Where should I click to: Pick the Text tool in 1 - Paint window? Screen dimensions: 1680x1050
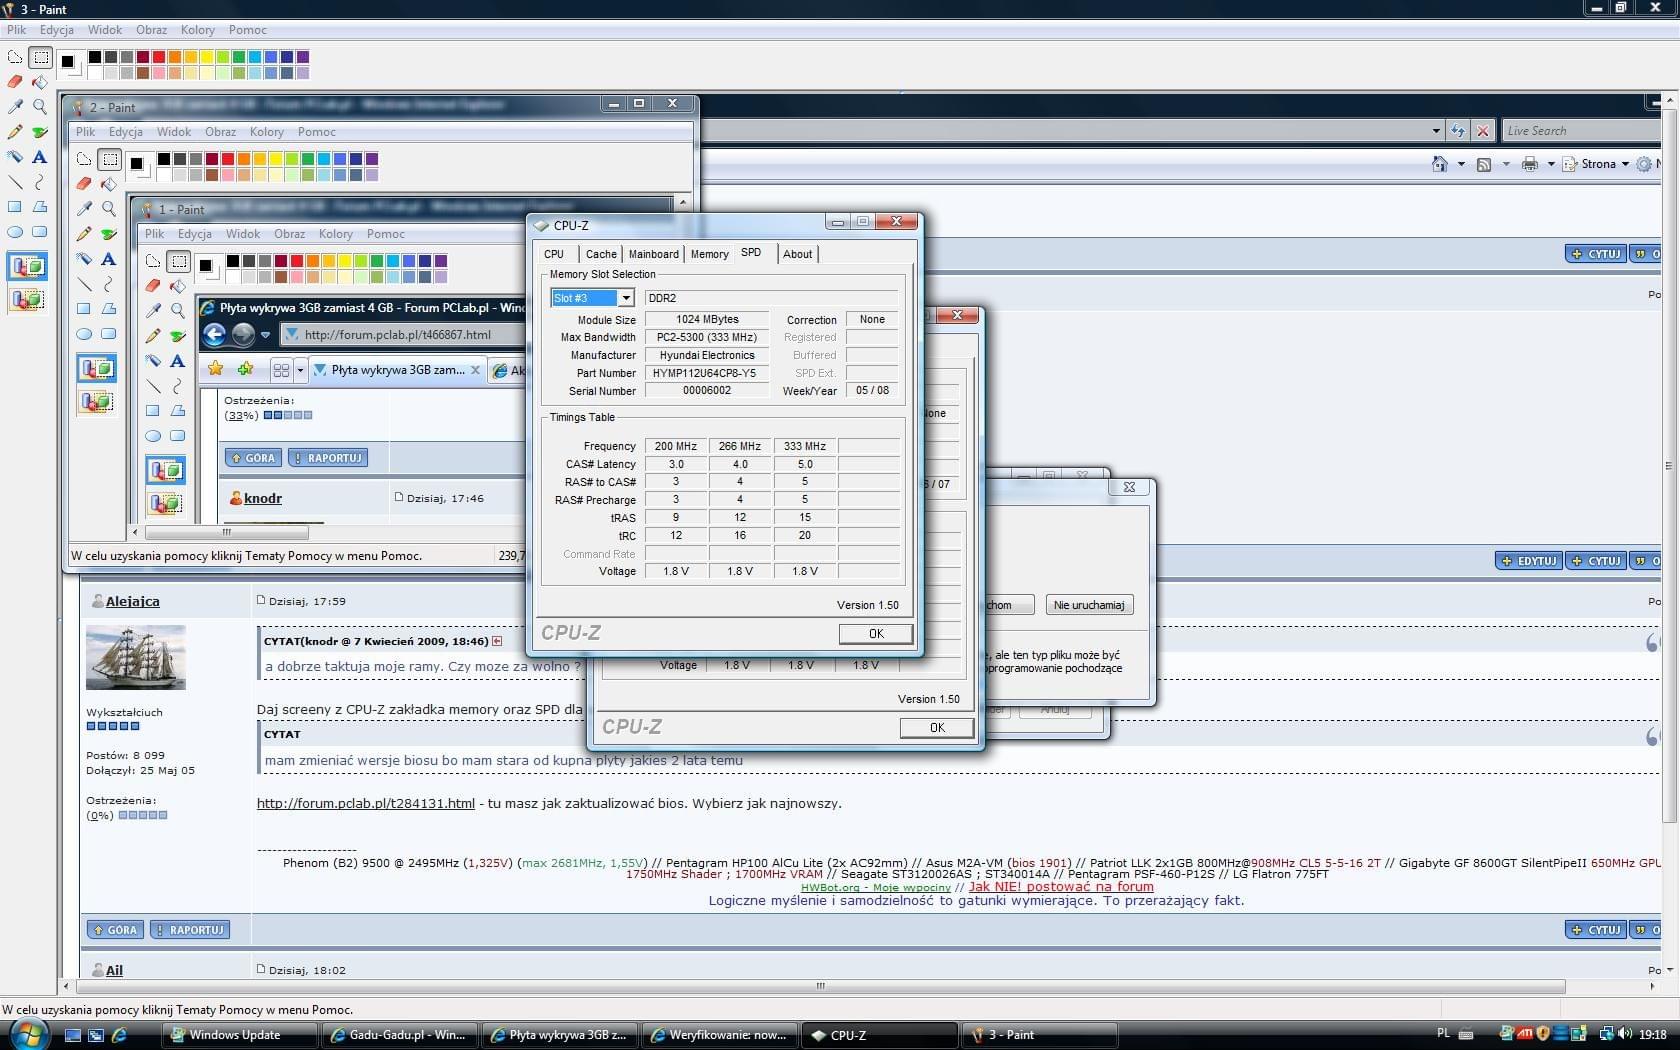[x=178, y=360]
